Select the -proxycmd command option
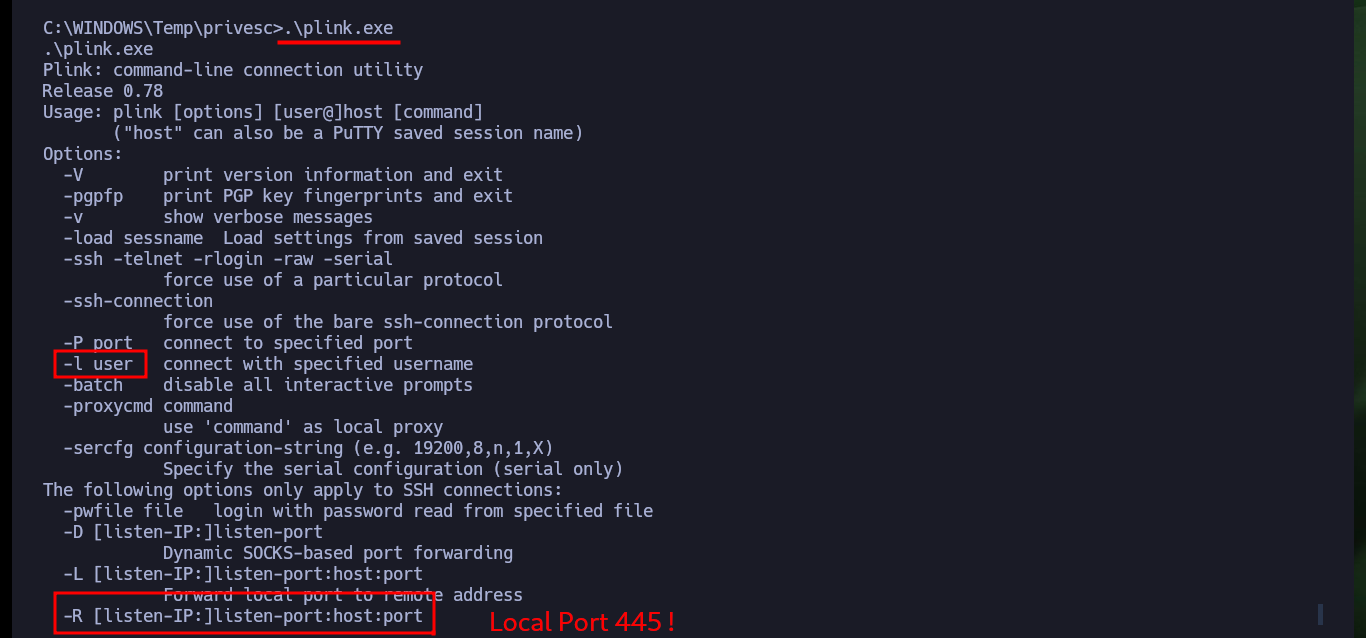Screen dimensions: 1366x638 (x=148, y=406)
